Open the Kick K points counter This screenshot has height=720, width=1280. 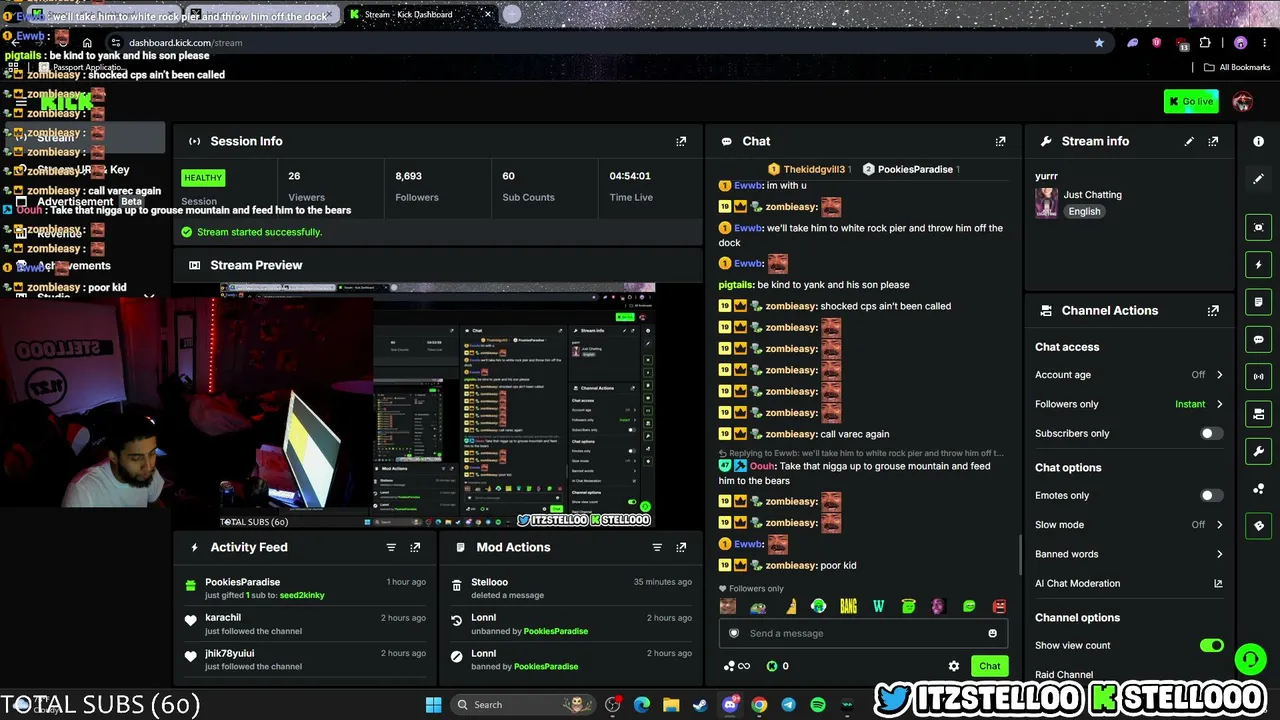pyautogui.click(x=777, y=666)
